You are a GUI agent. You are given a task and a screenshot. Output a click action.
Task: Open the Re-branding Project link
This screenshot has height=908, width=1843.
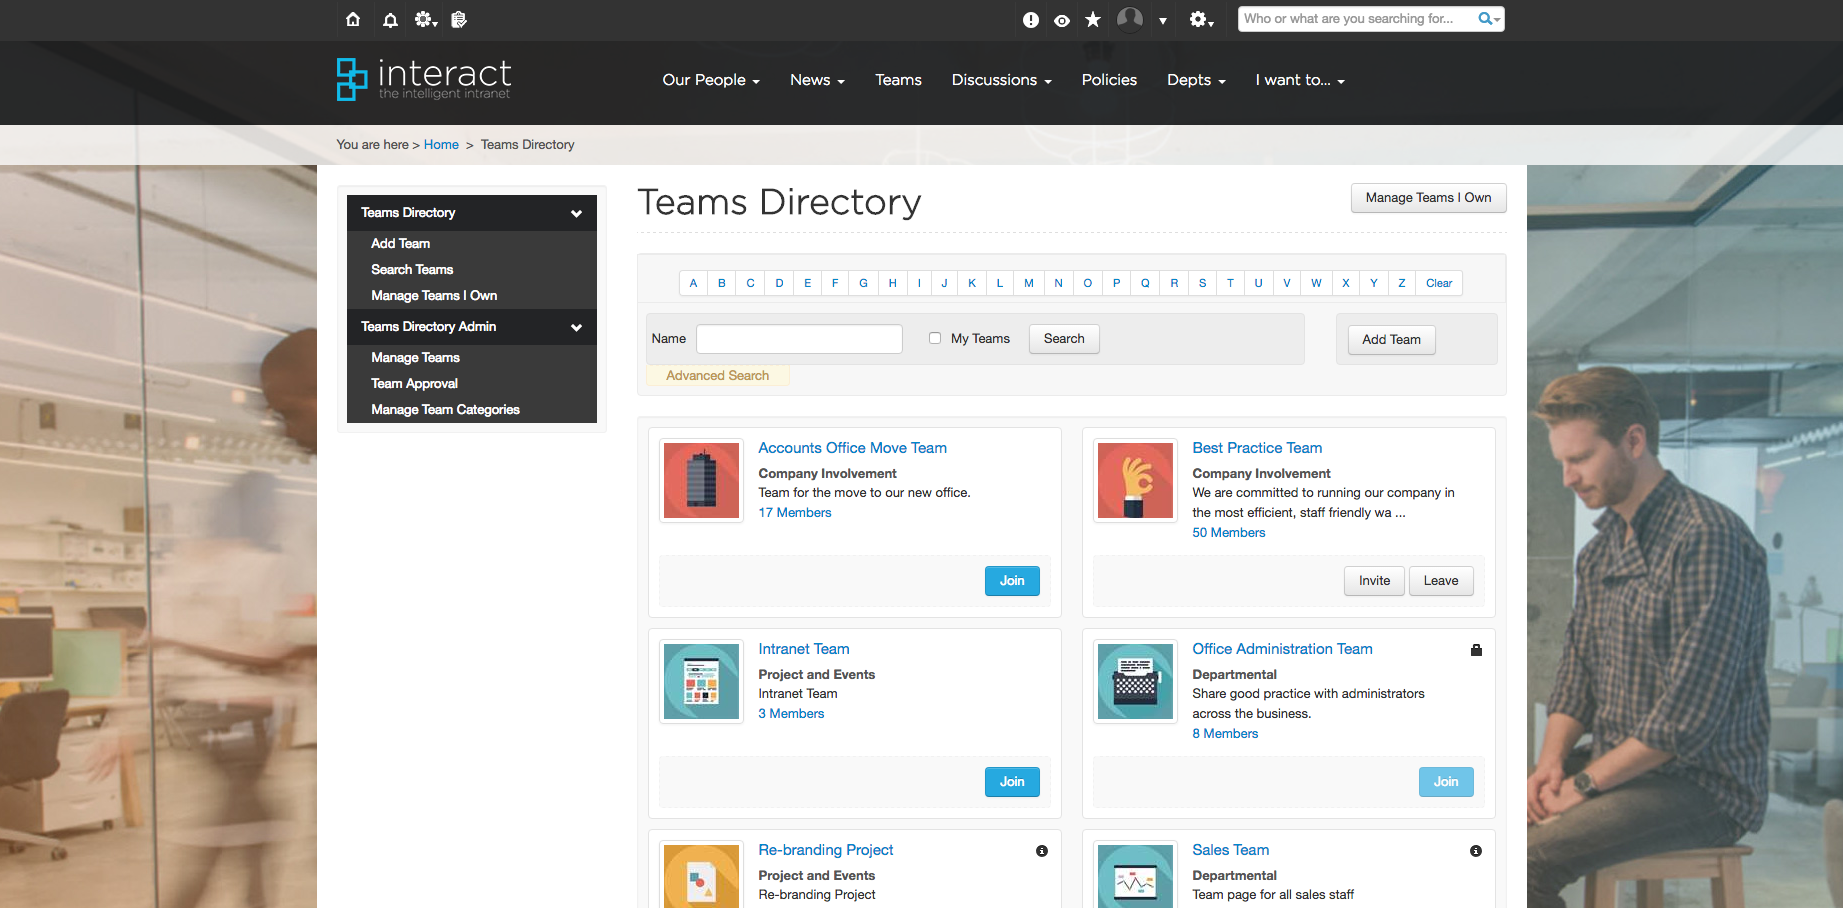pos(826,850)
